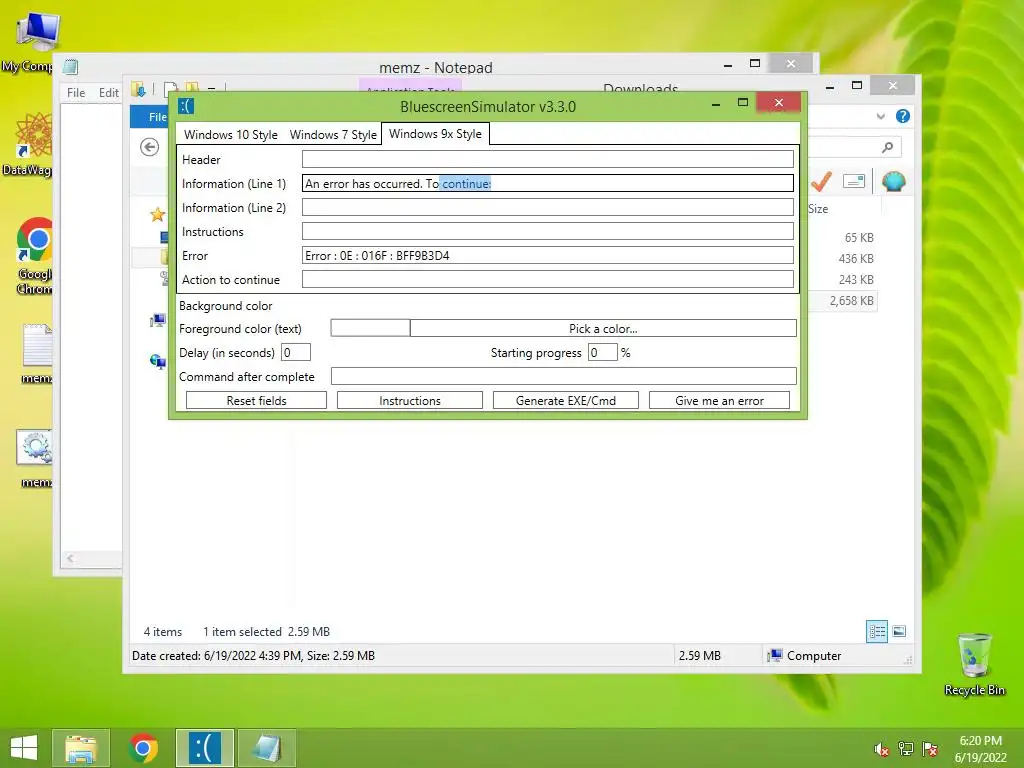This screenshot has height=768, width=1024.
Task: Click the search magnifier in Downloads window
Action: [887, 147]
